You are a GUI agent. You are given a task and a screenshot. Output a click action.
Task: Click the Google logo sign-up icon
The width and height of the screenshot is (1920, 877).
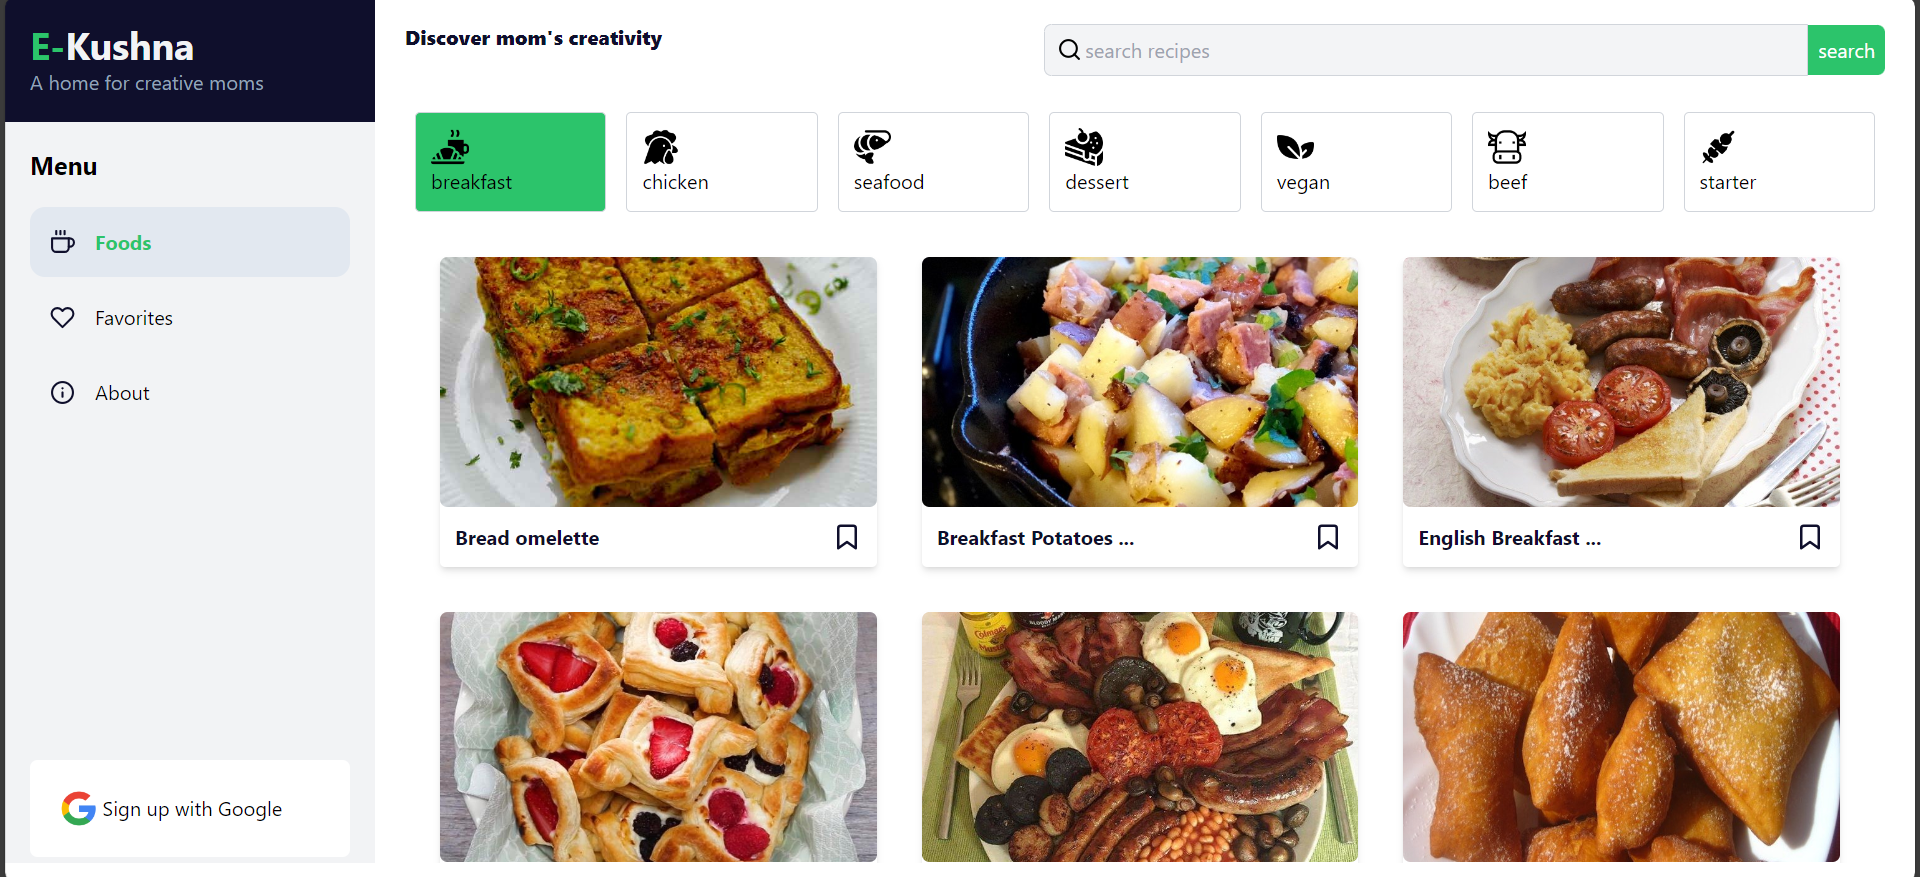point(78,808)
